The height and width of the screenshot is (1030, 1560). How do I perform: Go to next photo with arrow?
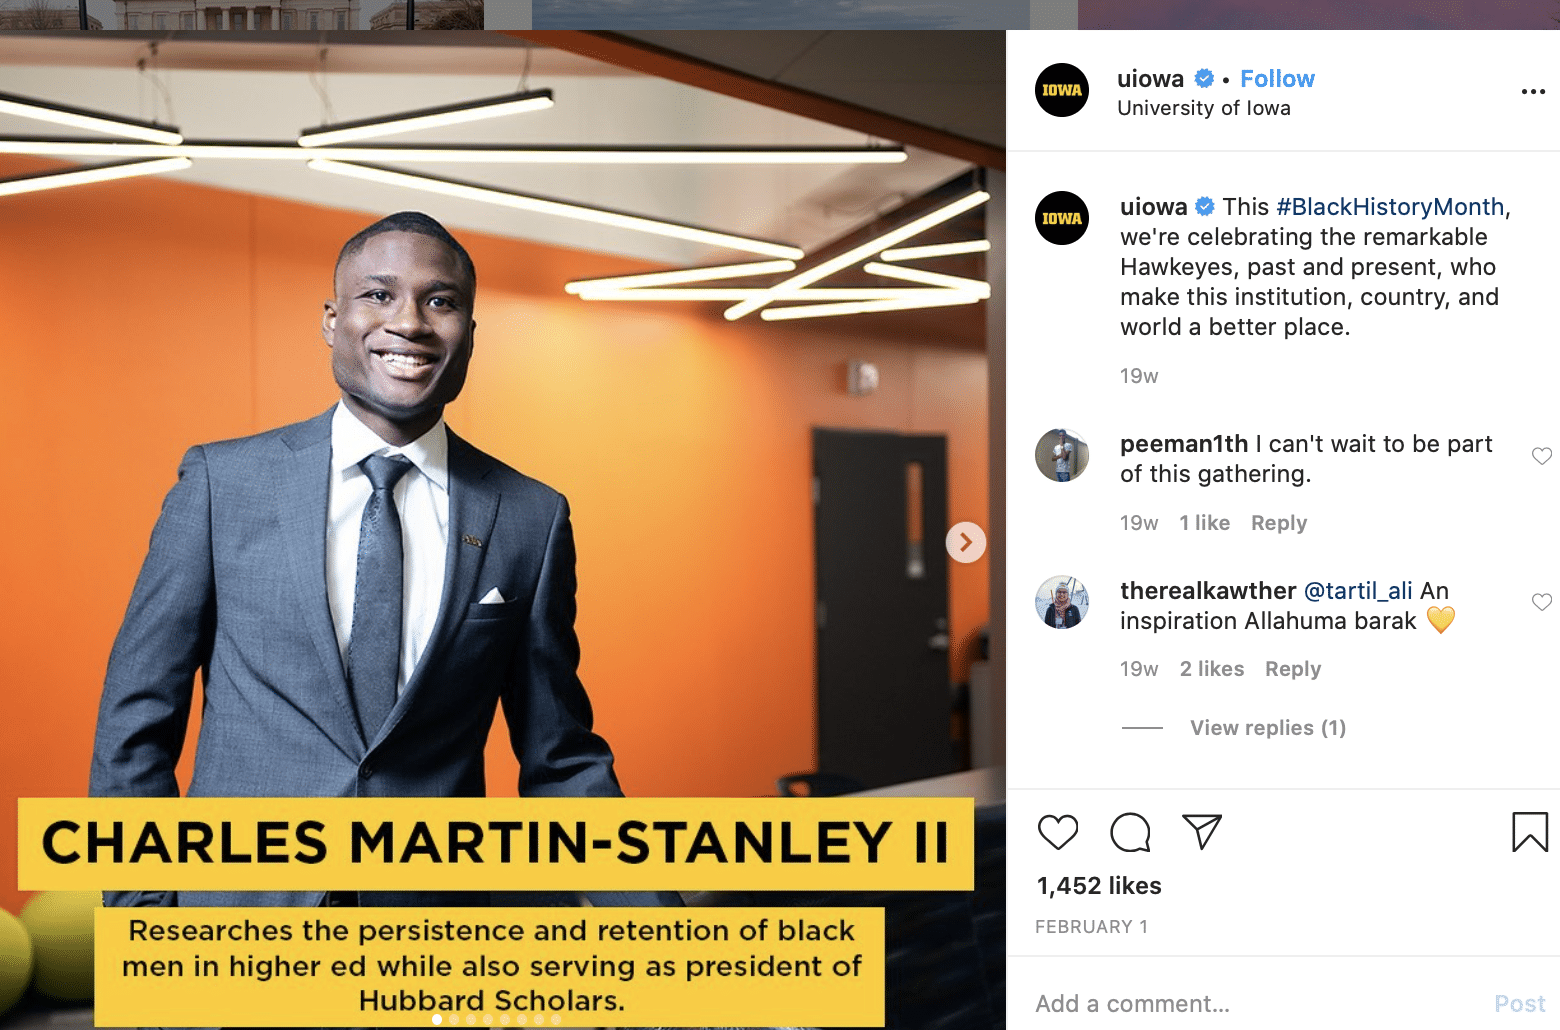pyautogui.click(x=966, y=542)
